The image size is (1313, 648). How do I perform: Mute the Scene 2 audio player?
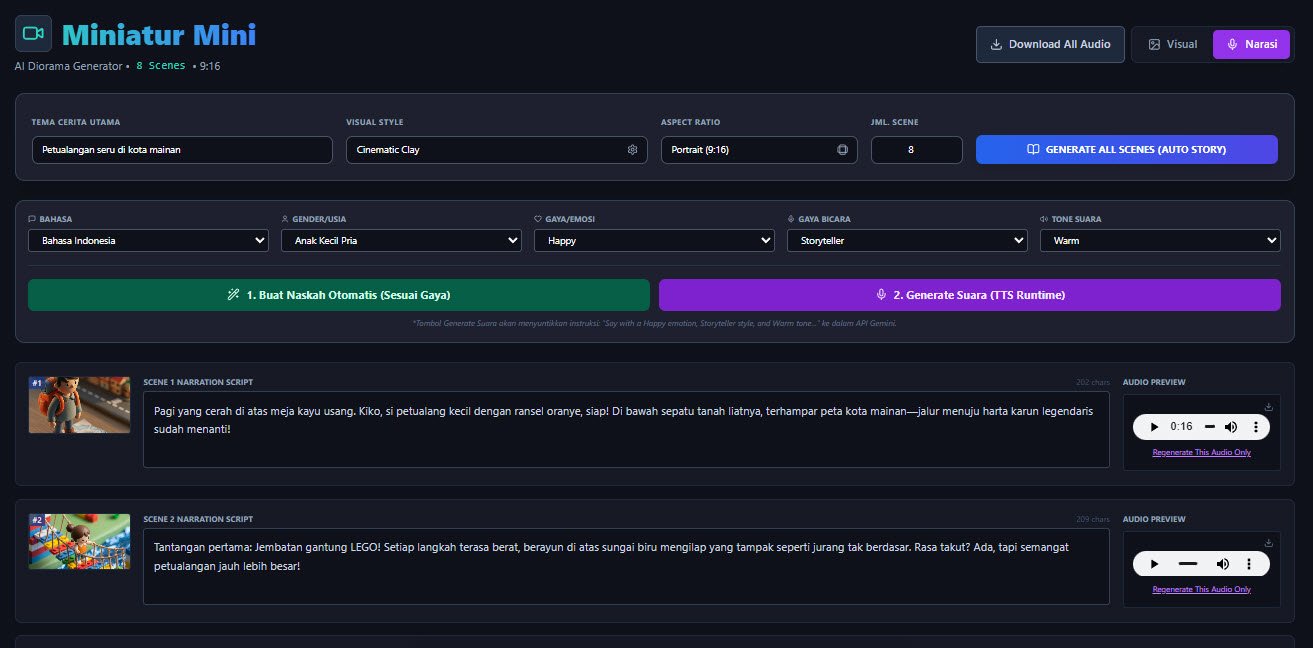[1221, 564]
